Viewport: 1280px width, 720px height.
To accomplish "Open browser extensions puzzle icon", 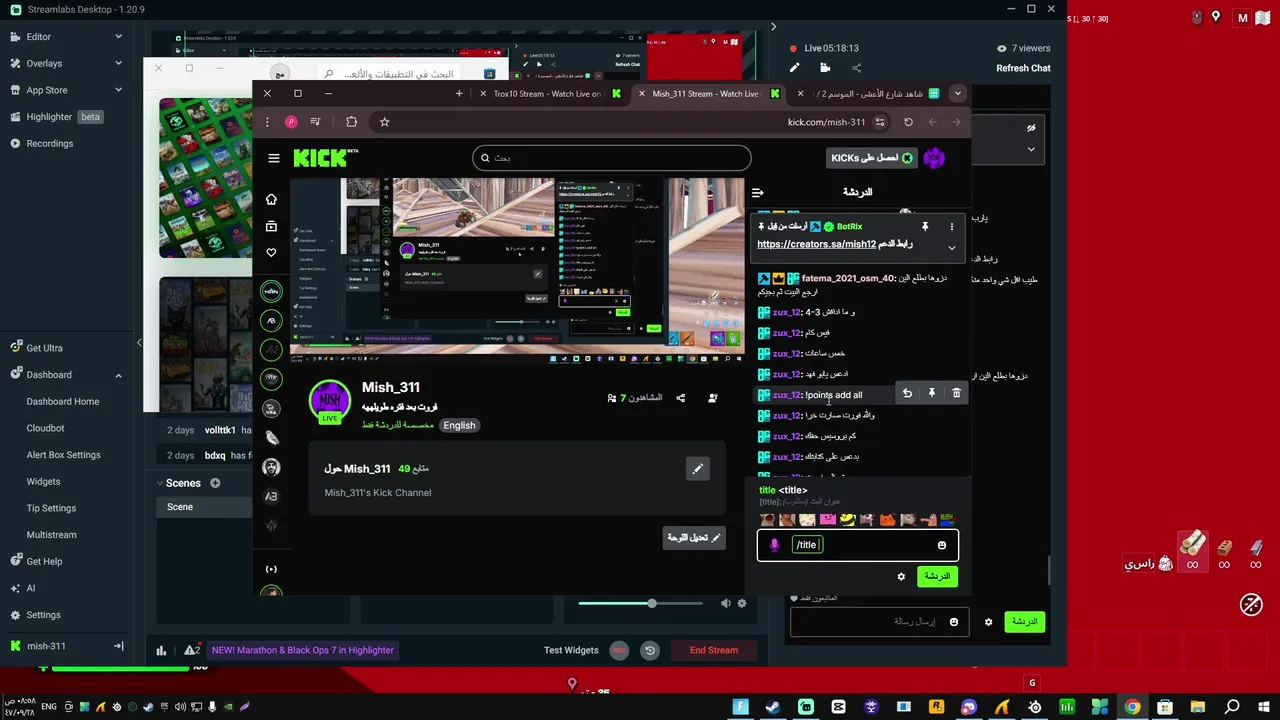I will point(351,122).
